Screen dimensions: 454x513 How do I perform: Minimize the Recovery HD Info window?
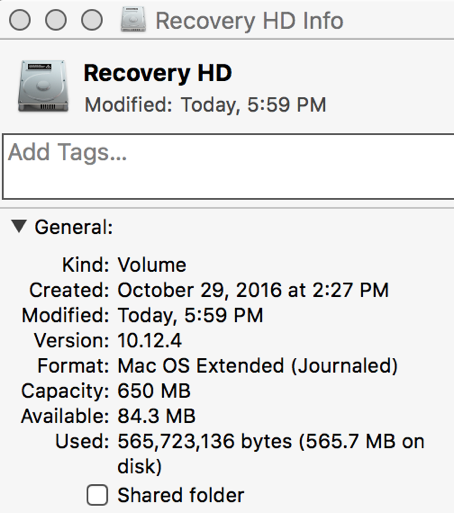click(x=56, y=20)
